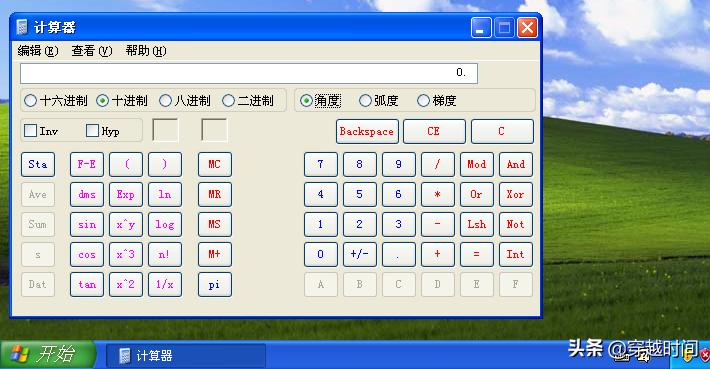710x369 pixels.
Task: Insert pi constant
Action: (215, 284)
